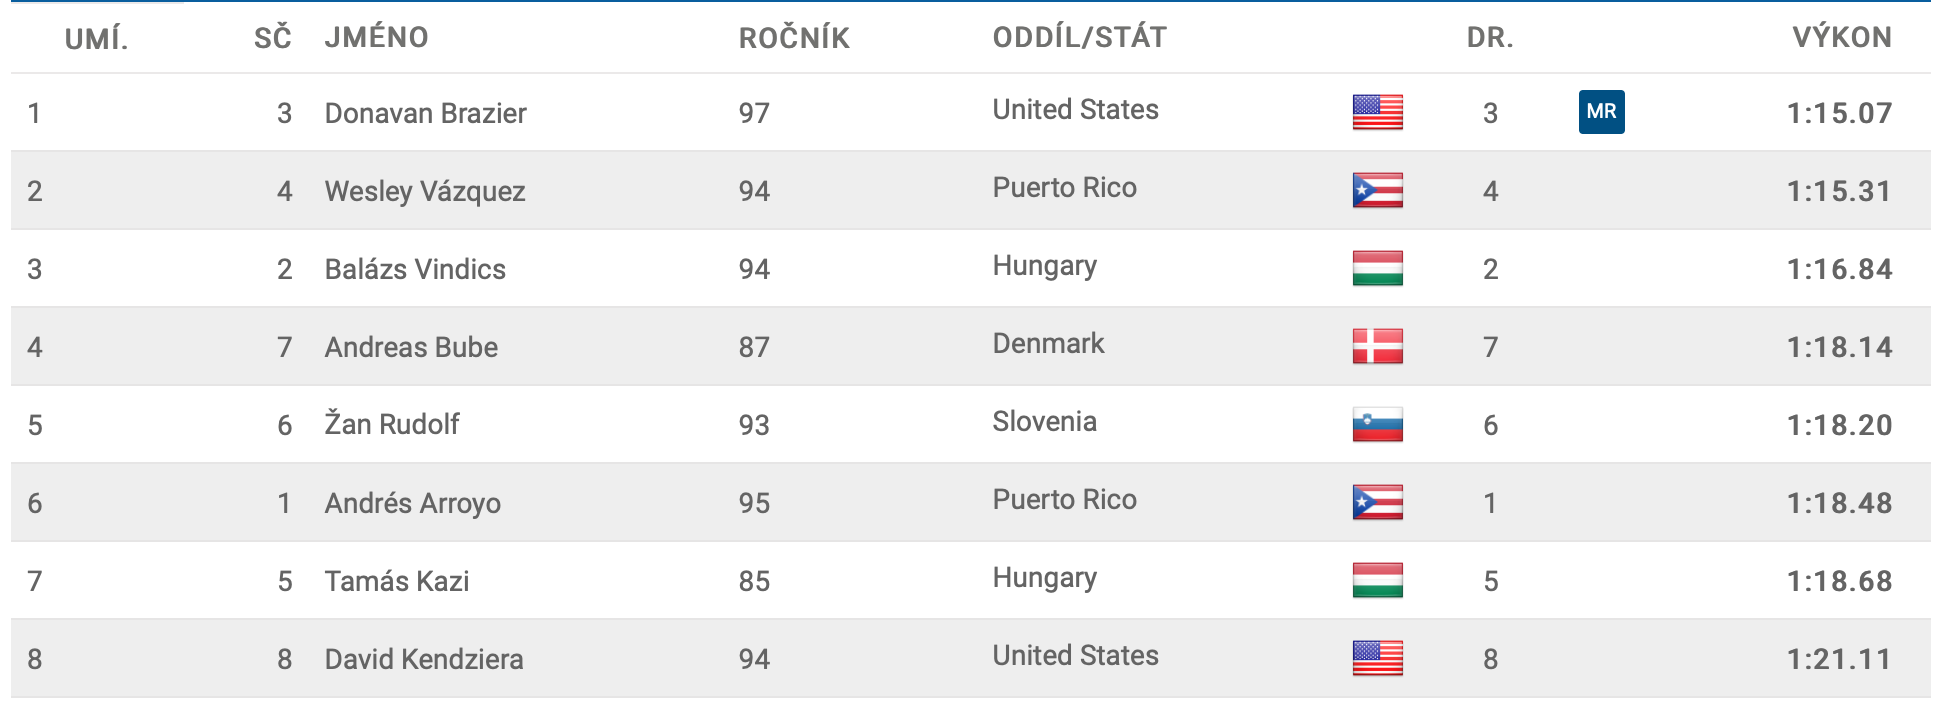Image resolution: width=1952 pixels, height=710 pixels.
Task: Click the United States flag beside Donavan Brazier
Action: [1377, 112]
